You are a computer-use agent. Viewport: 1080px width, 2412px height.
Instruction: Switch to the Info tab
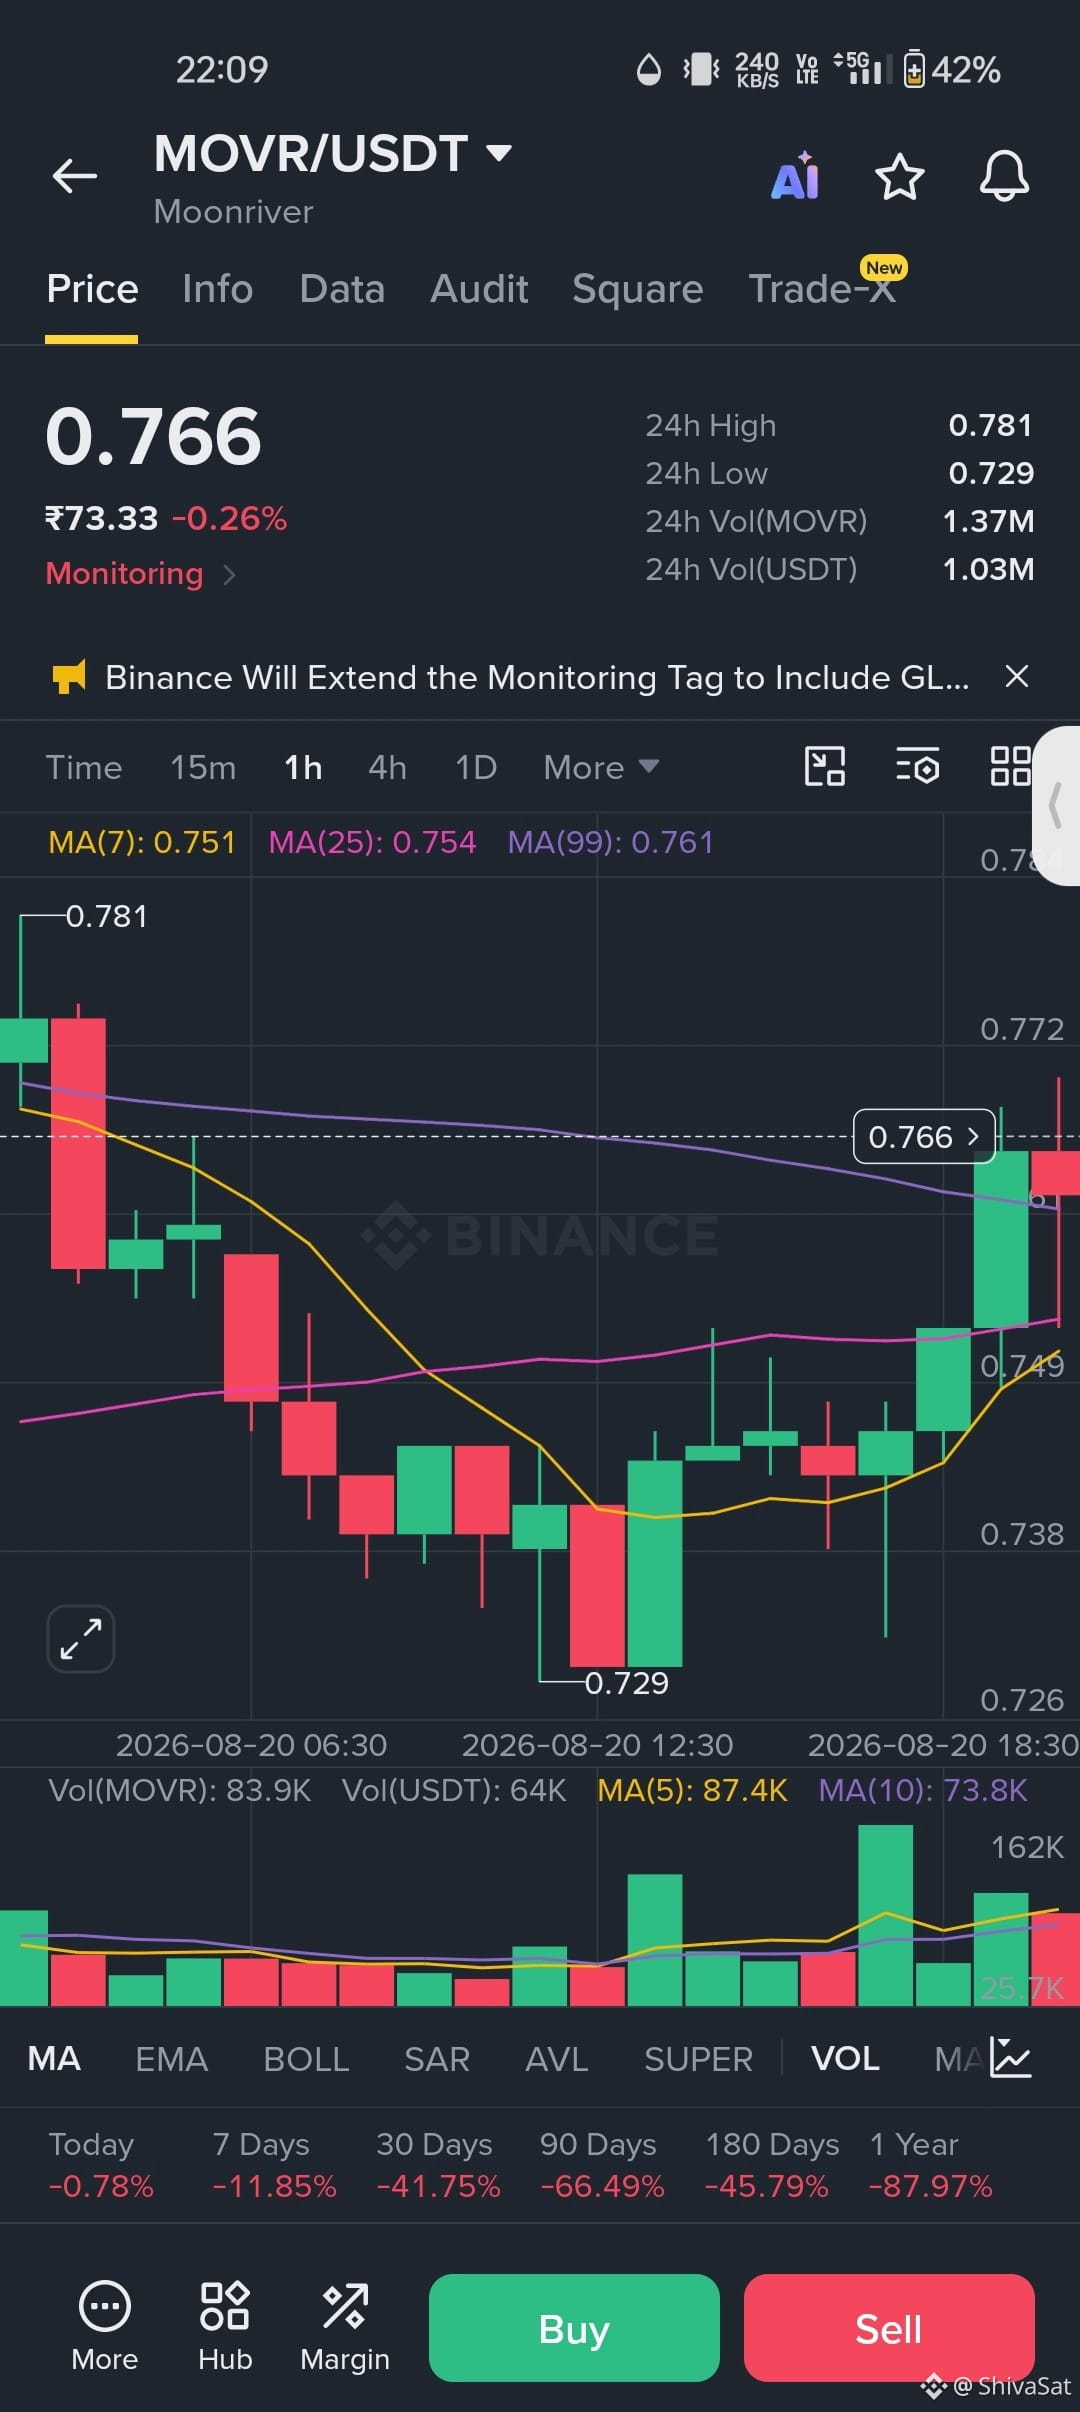point(217,289)
